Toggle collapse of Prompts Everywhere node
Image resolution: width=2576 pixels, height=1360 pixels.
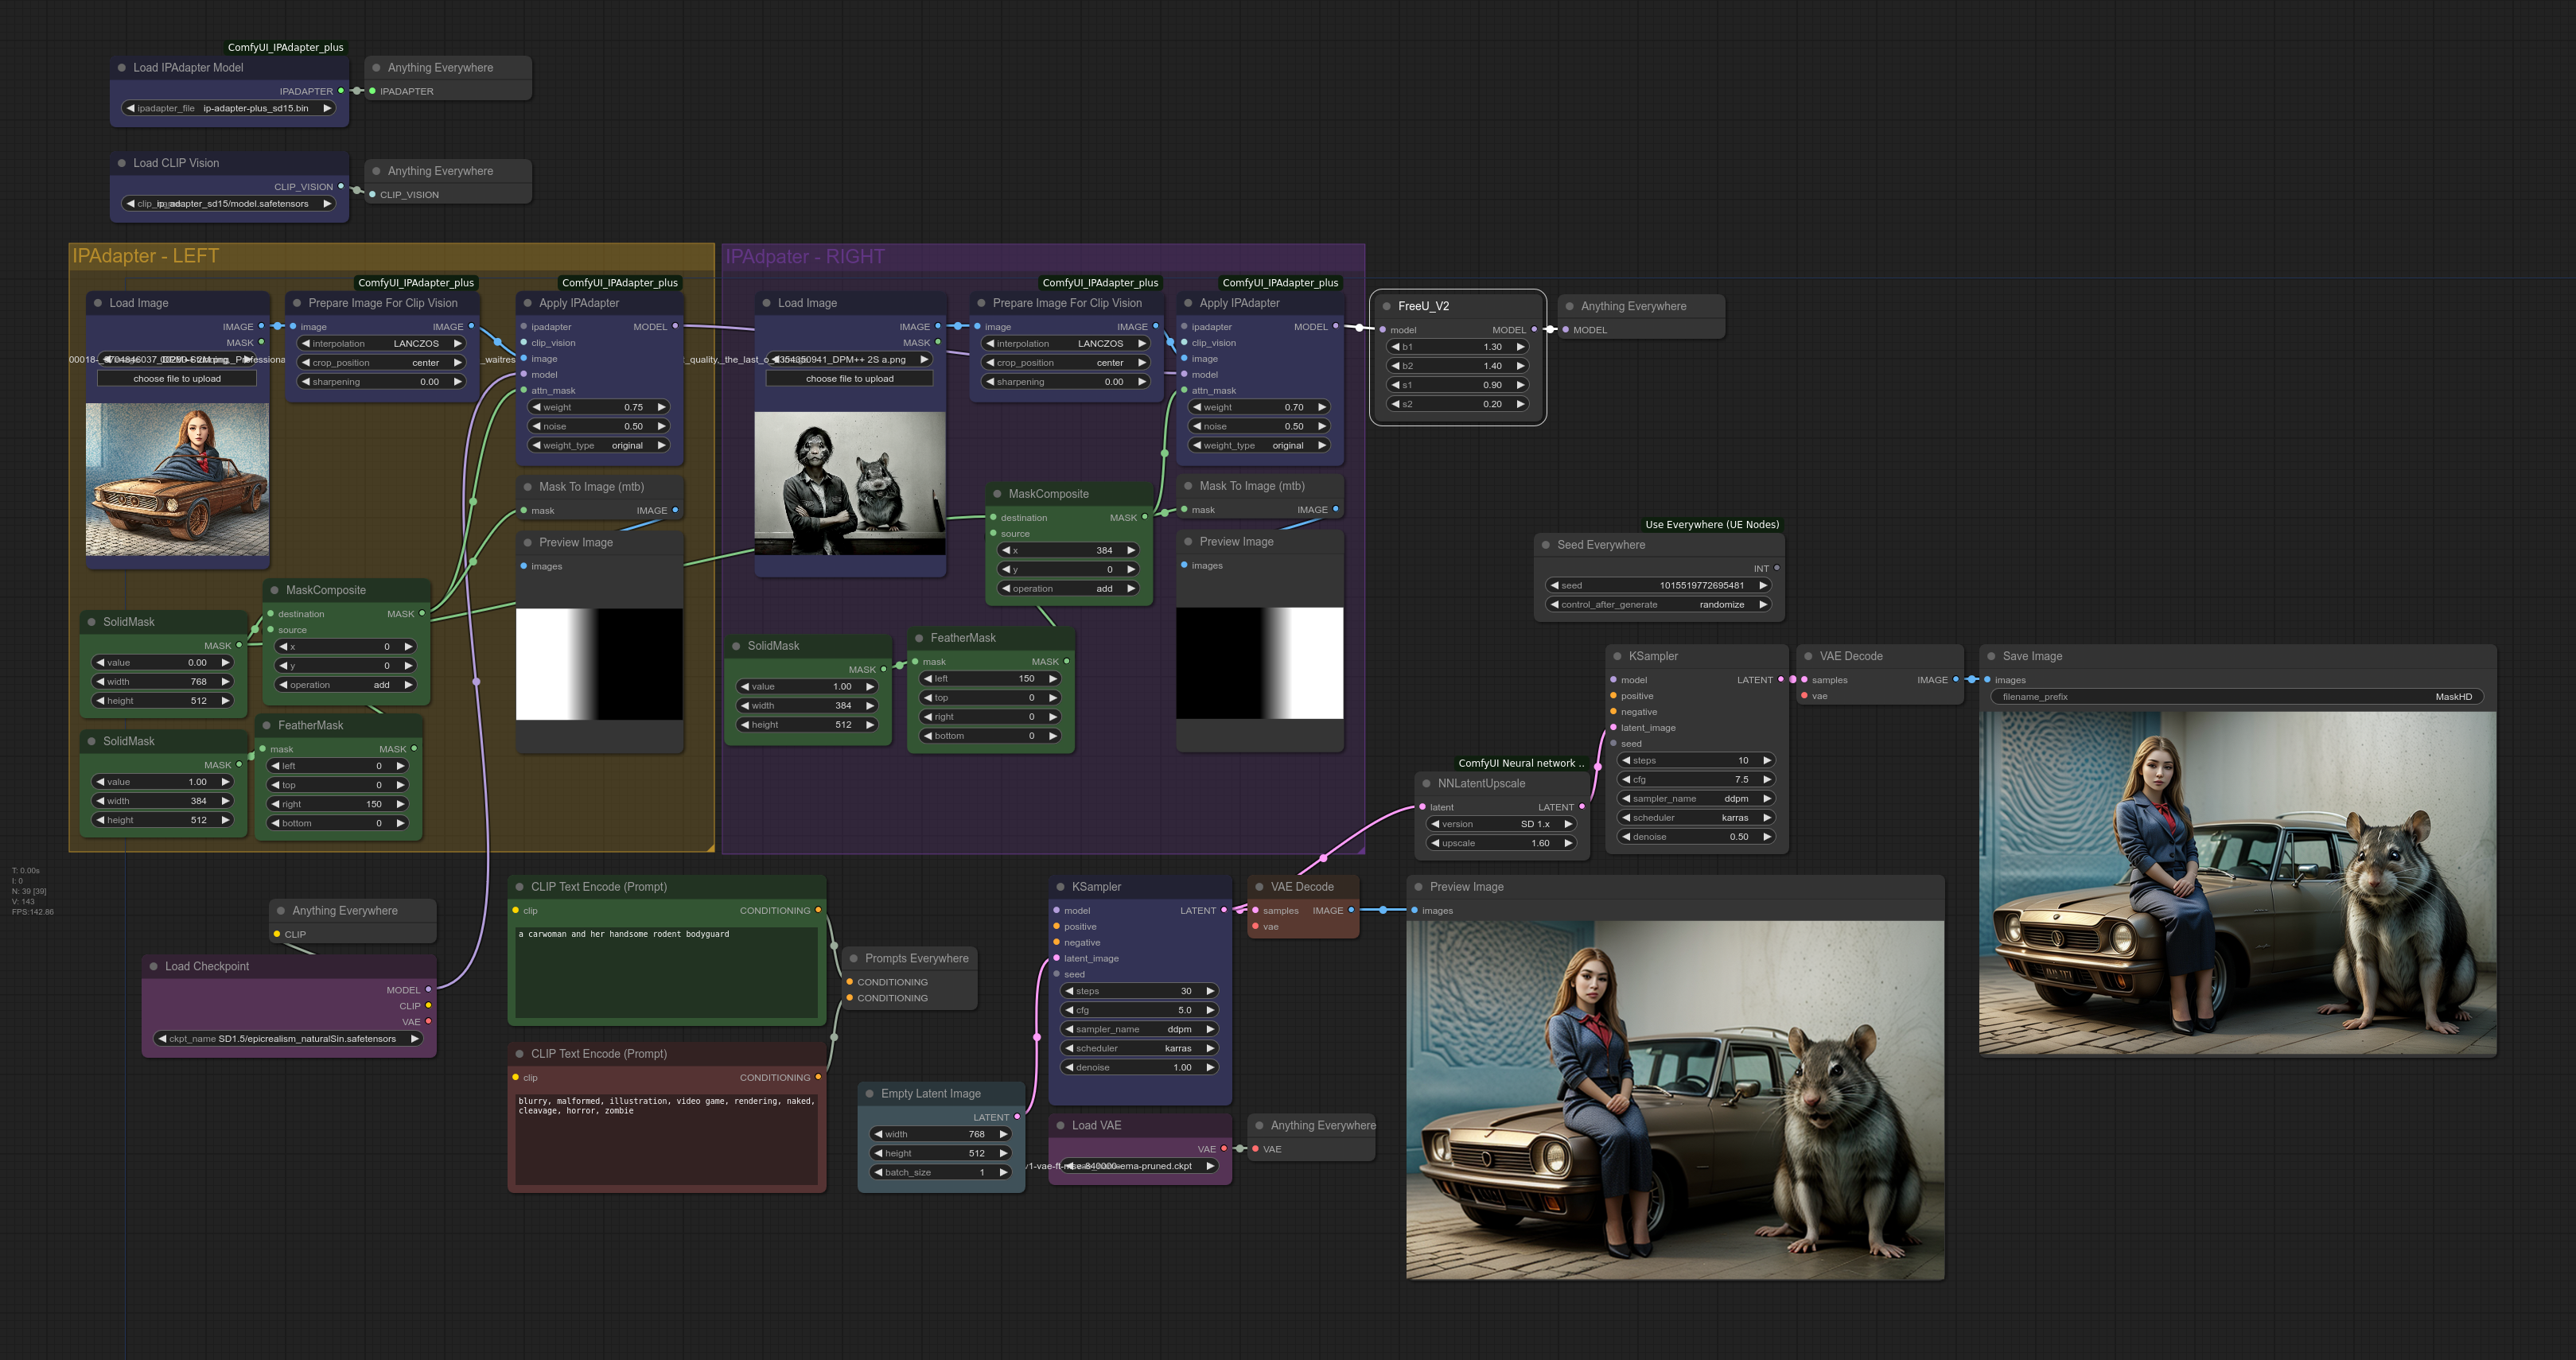click(x=853, y=958)
